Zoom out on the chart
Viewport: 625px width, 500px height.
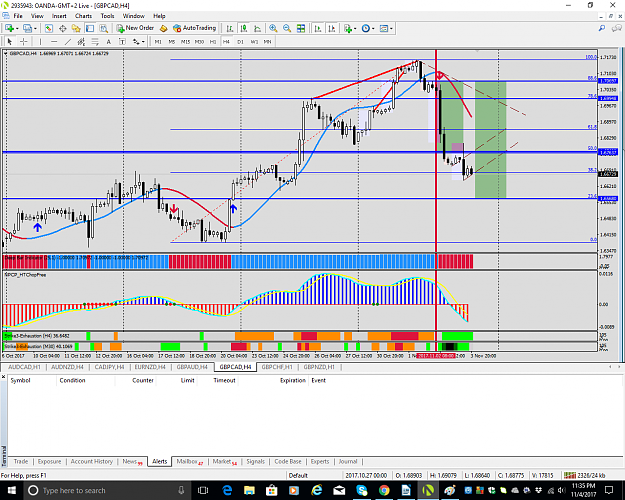coord(287,28)
